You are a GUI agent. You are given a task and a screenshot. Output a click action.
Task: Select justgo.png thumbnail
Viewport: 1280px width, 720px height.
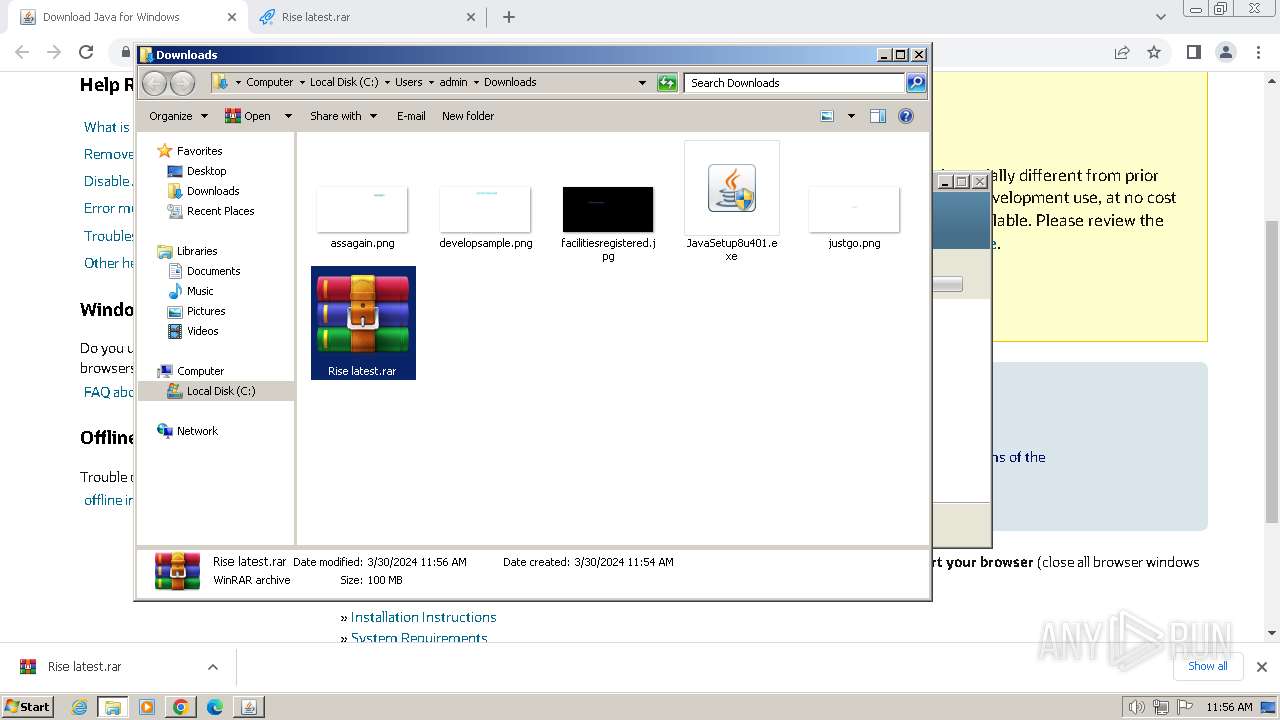[854, 209]
